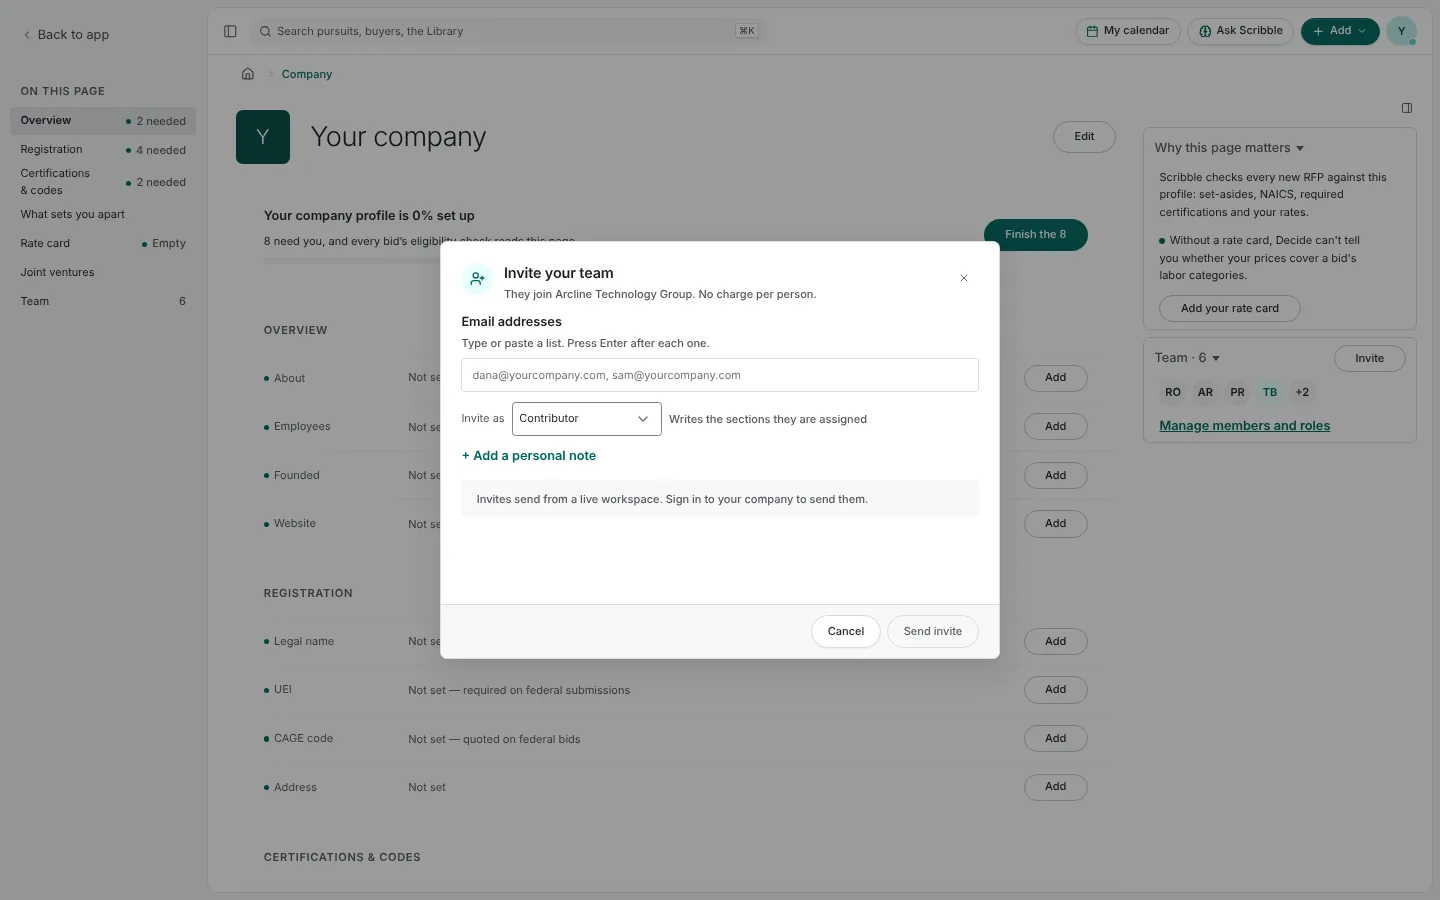
Task: Click the Company breadcrumb link
Action: [x=307, y=74]
